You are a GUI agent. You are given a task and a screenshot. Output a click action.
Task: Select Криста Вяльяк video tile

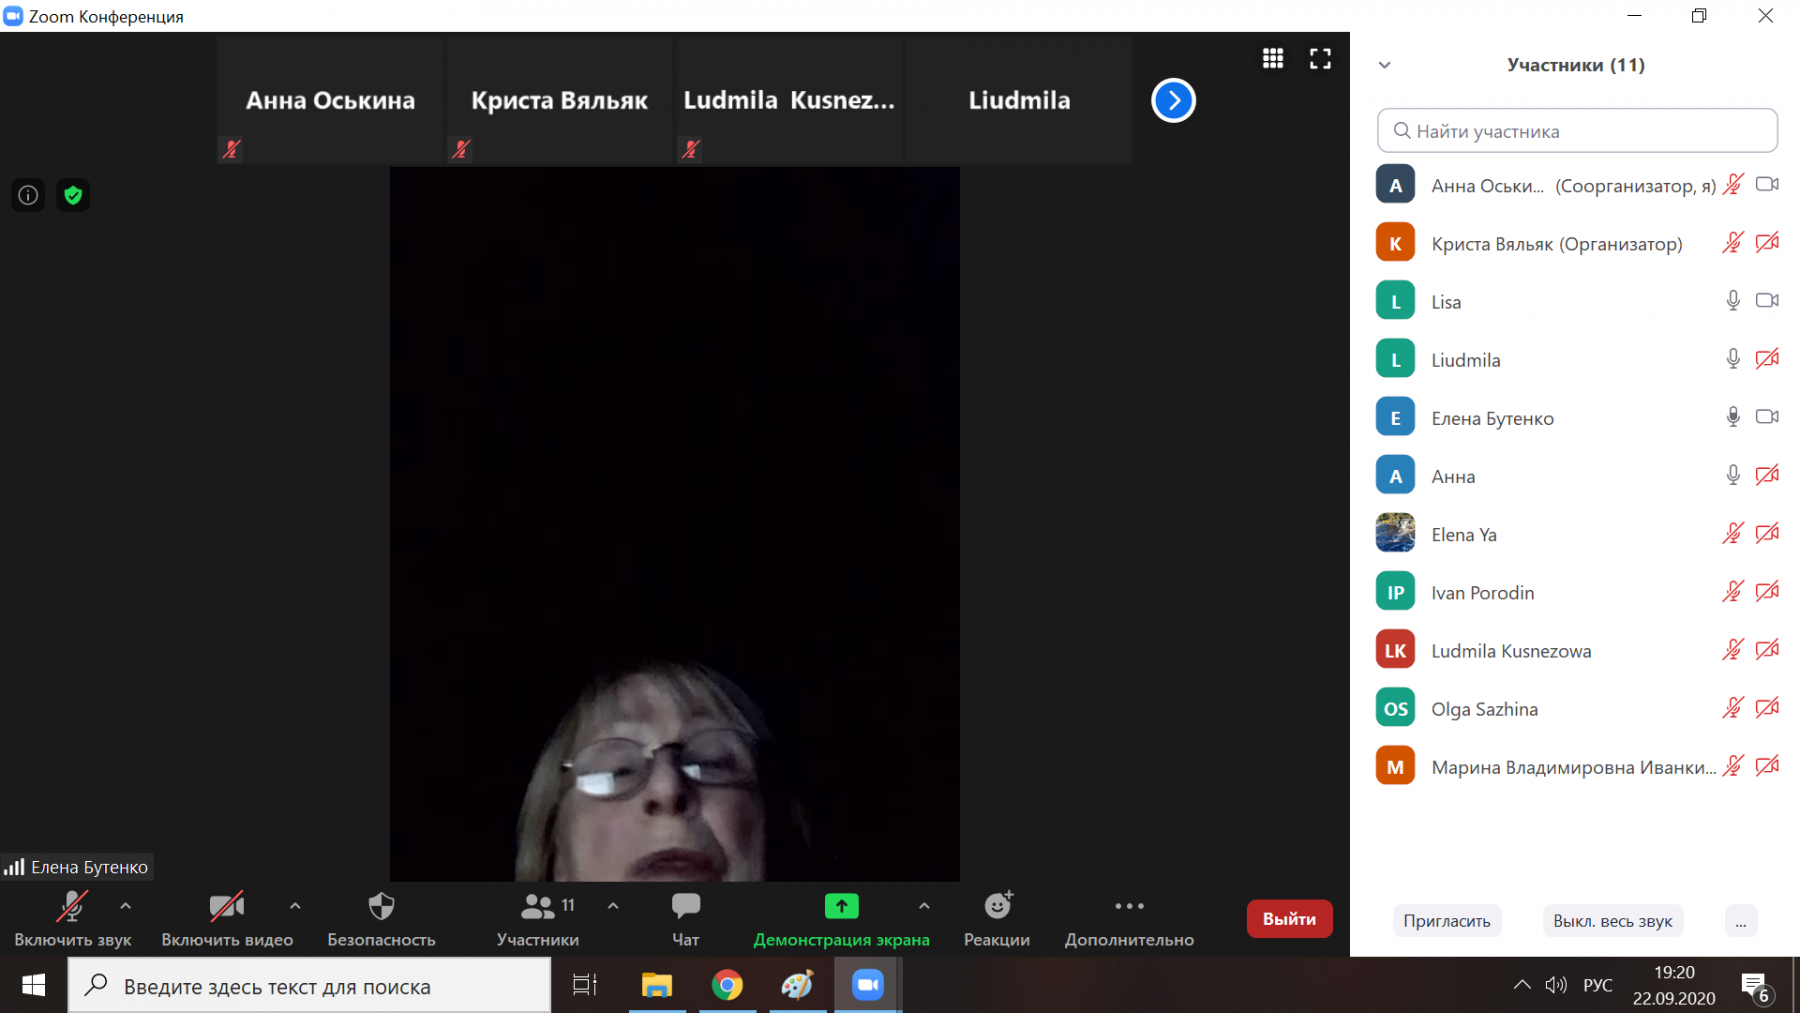point(560,101)
